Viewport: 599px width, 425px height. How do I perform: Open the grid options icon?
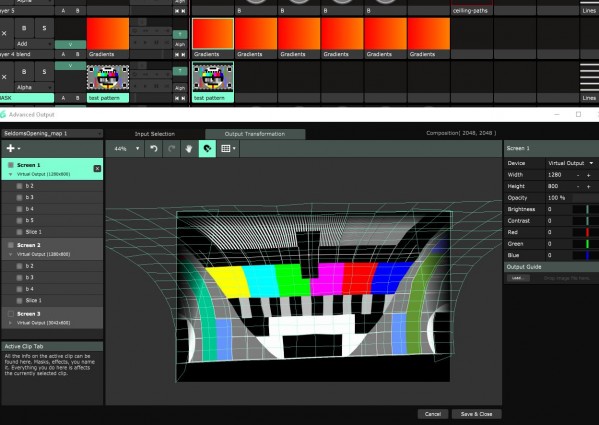pos(228,149)
